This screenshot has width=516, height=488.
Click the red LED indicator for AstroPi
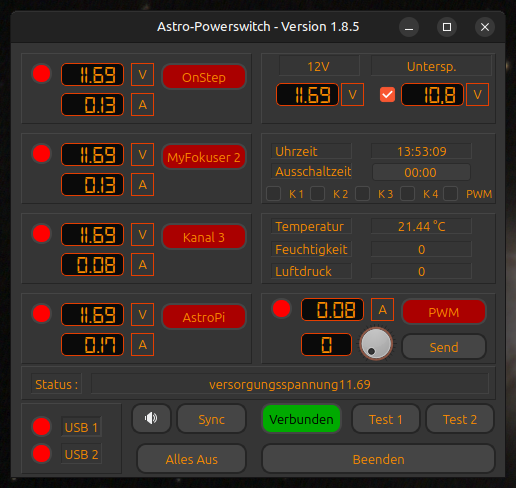41,314
